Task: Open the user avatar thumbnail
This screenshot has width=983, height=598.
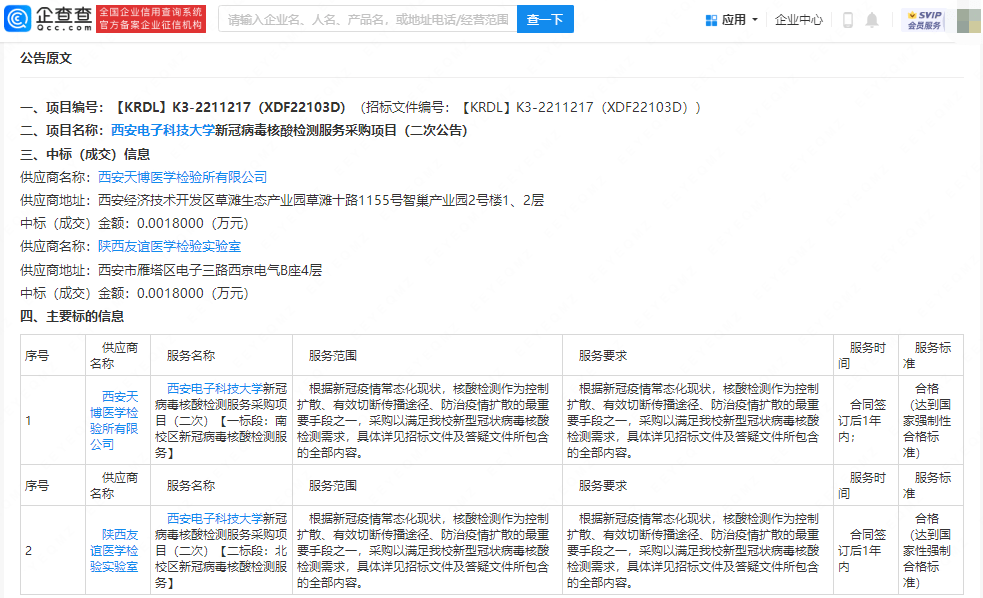Action: point(969,20)
